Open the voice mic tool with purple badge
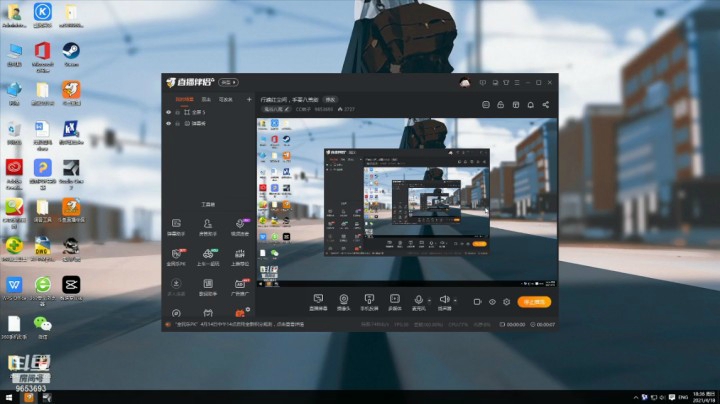Screen dimensions: 720x404 [x=240, y=227]
